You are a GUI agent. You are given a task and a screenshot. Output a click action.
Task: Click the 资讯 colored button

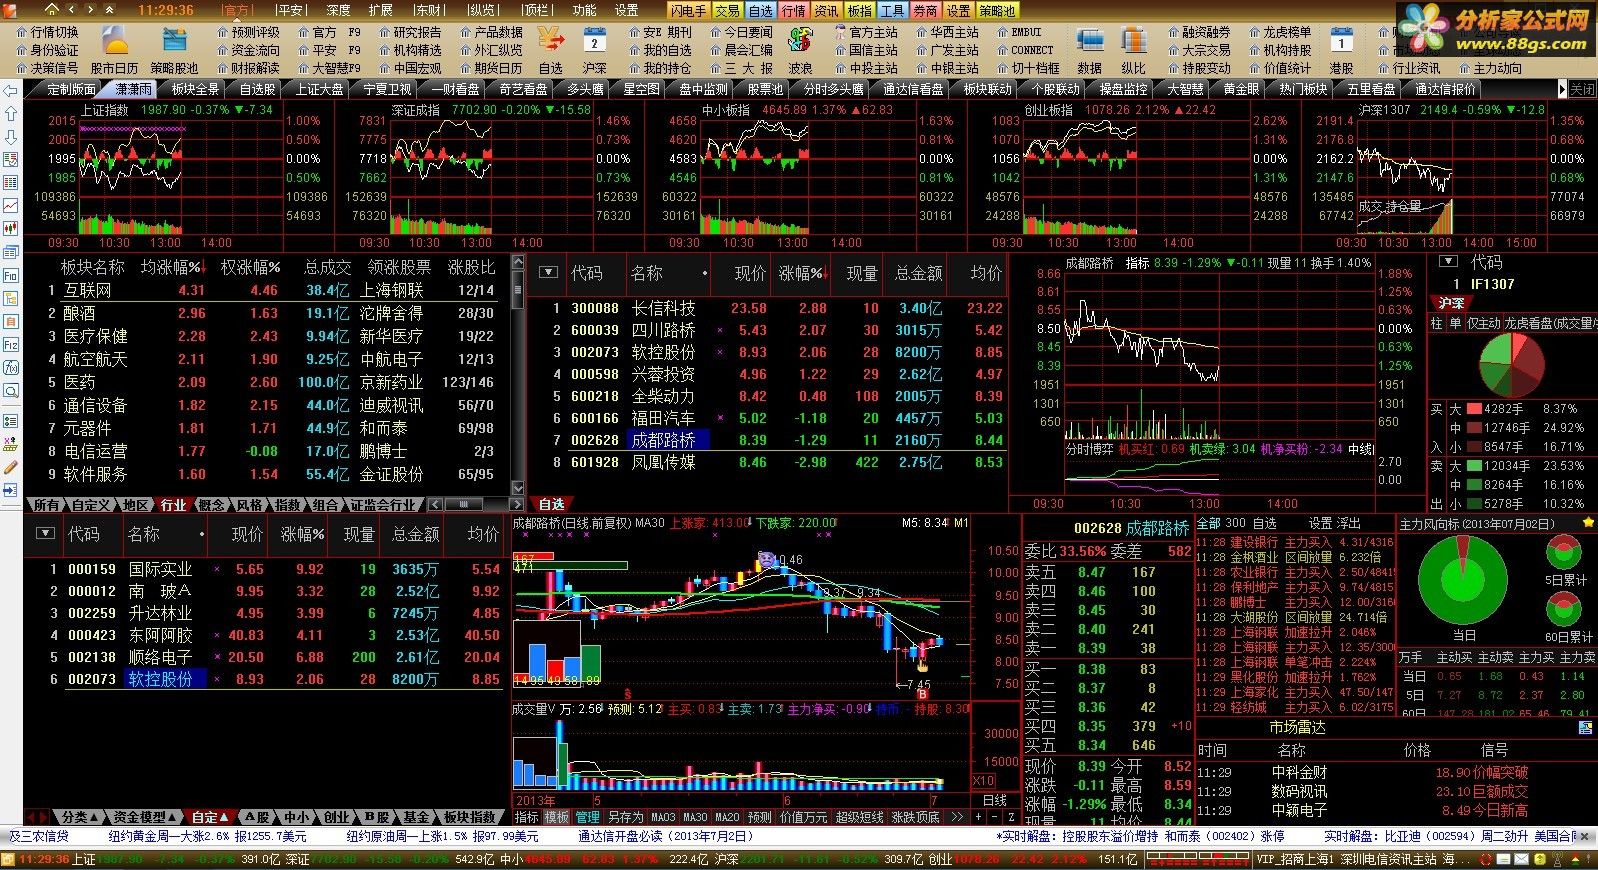click(826, 10)
